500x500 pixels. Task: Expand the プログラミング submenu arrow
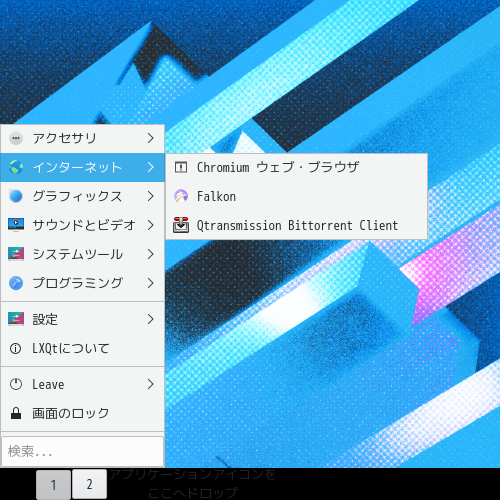click(151, 283)
